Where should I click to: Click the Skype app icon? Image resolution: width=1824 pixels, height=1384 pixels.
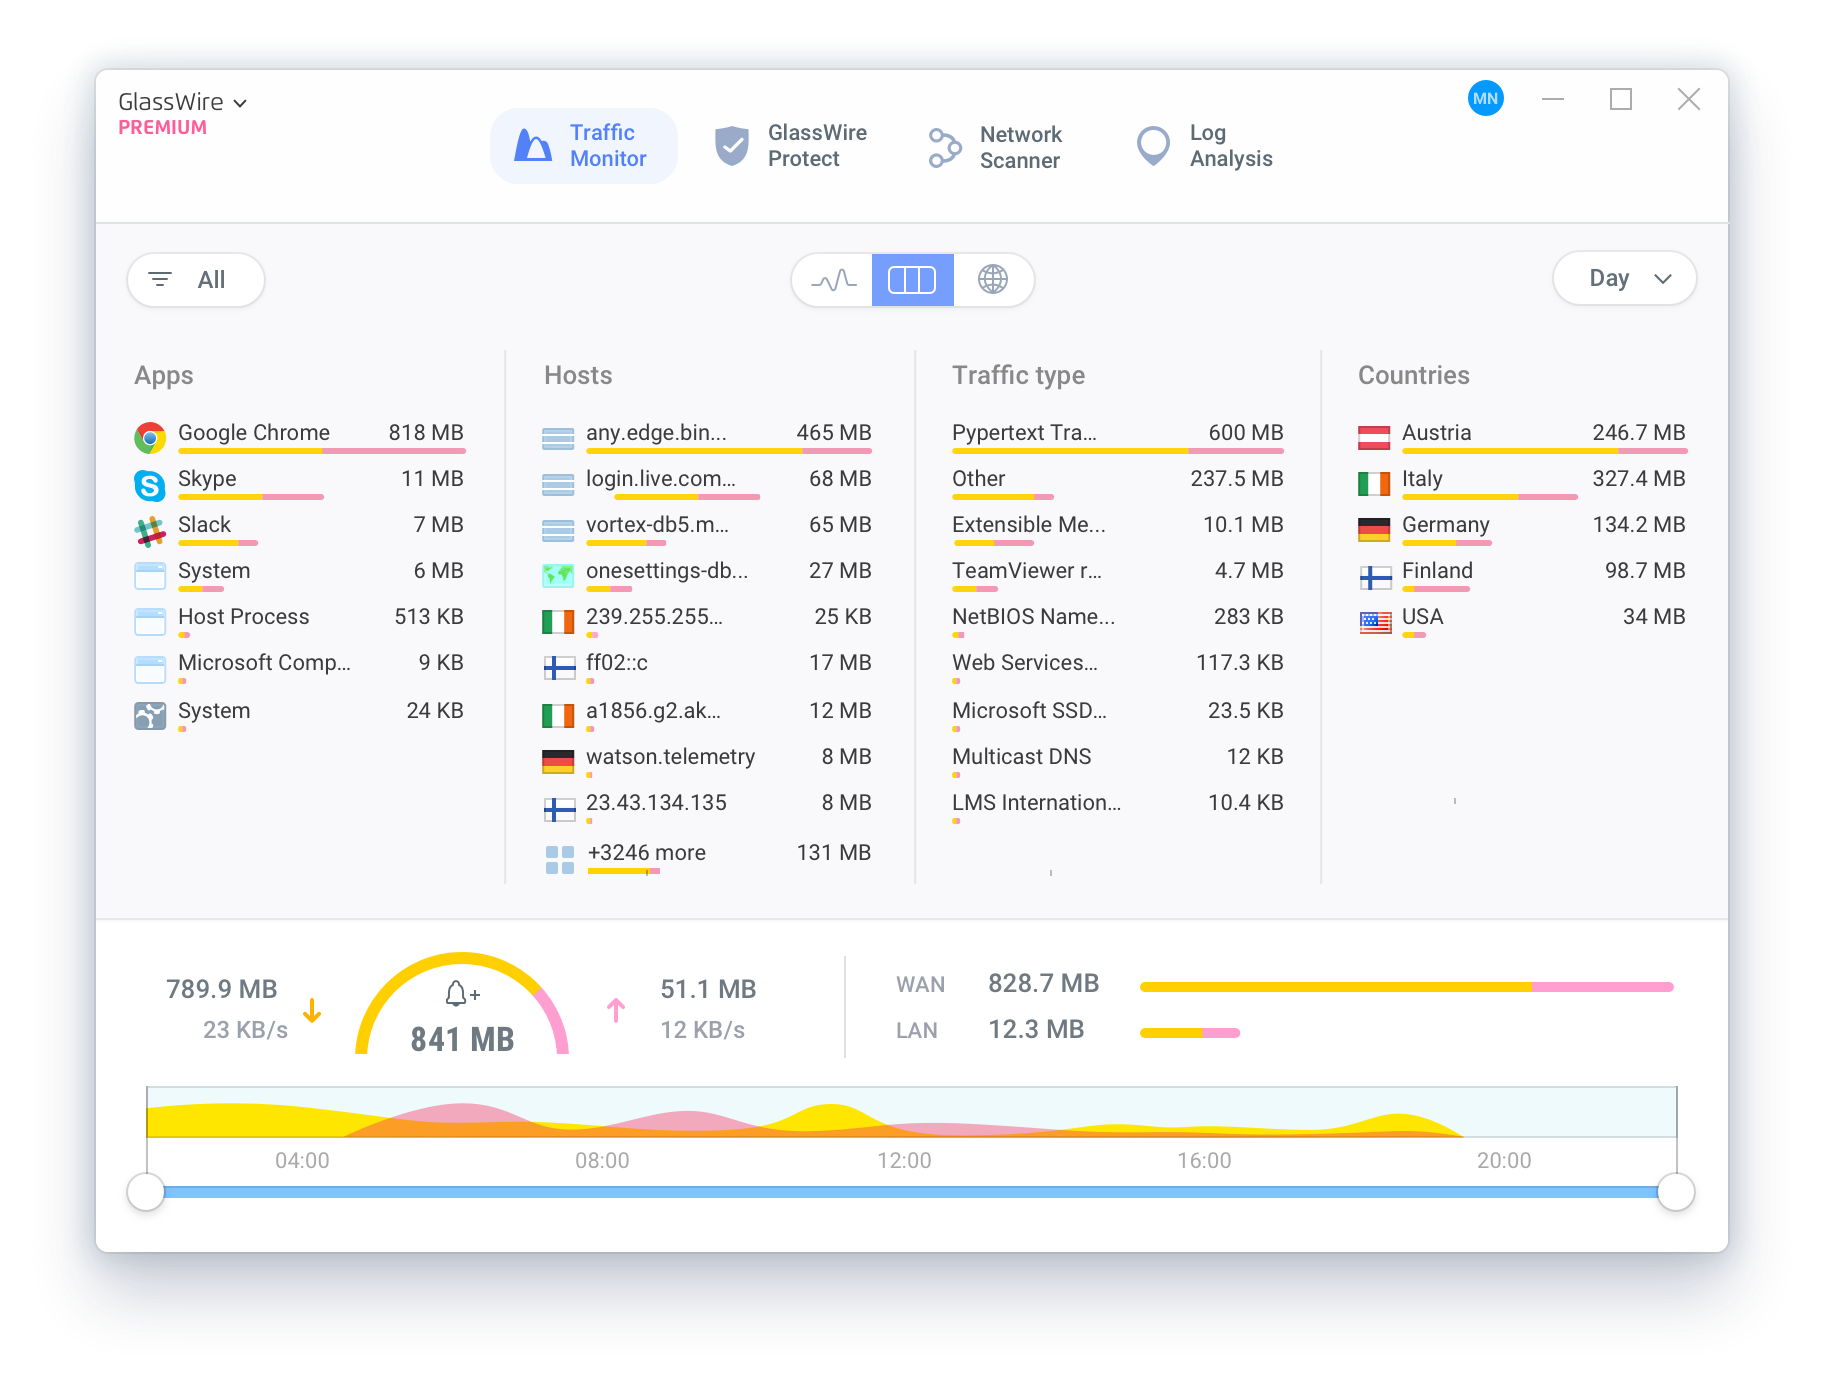click(150, 484)
